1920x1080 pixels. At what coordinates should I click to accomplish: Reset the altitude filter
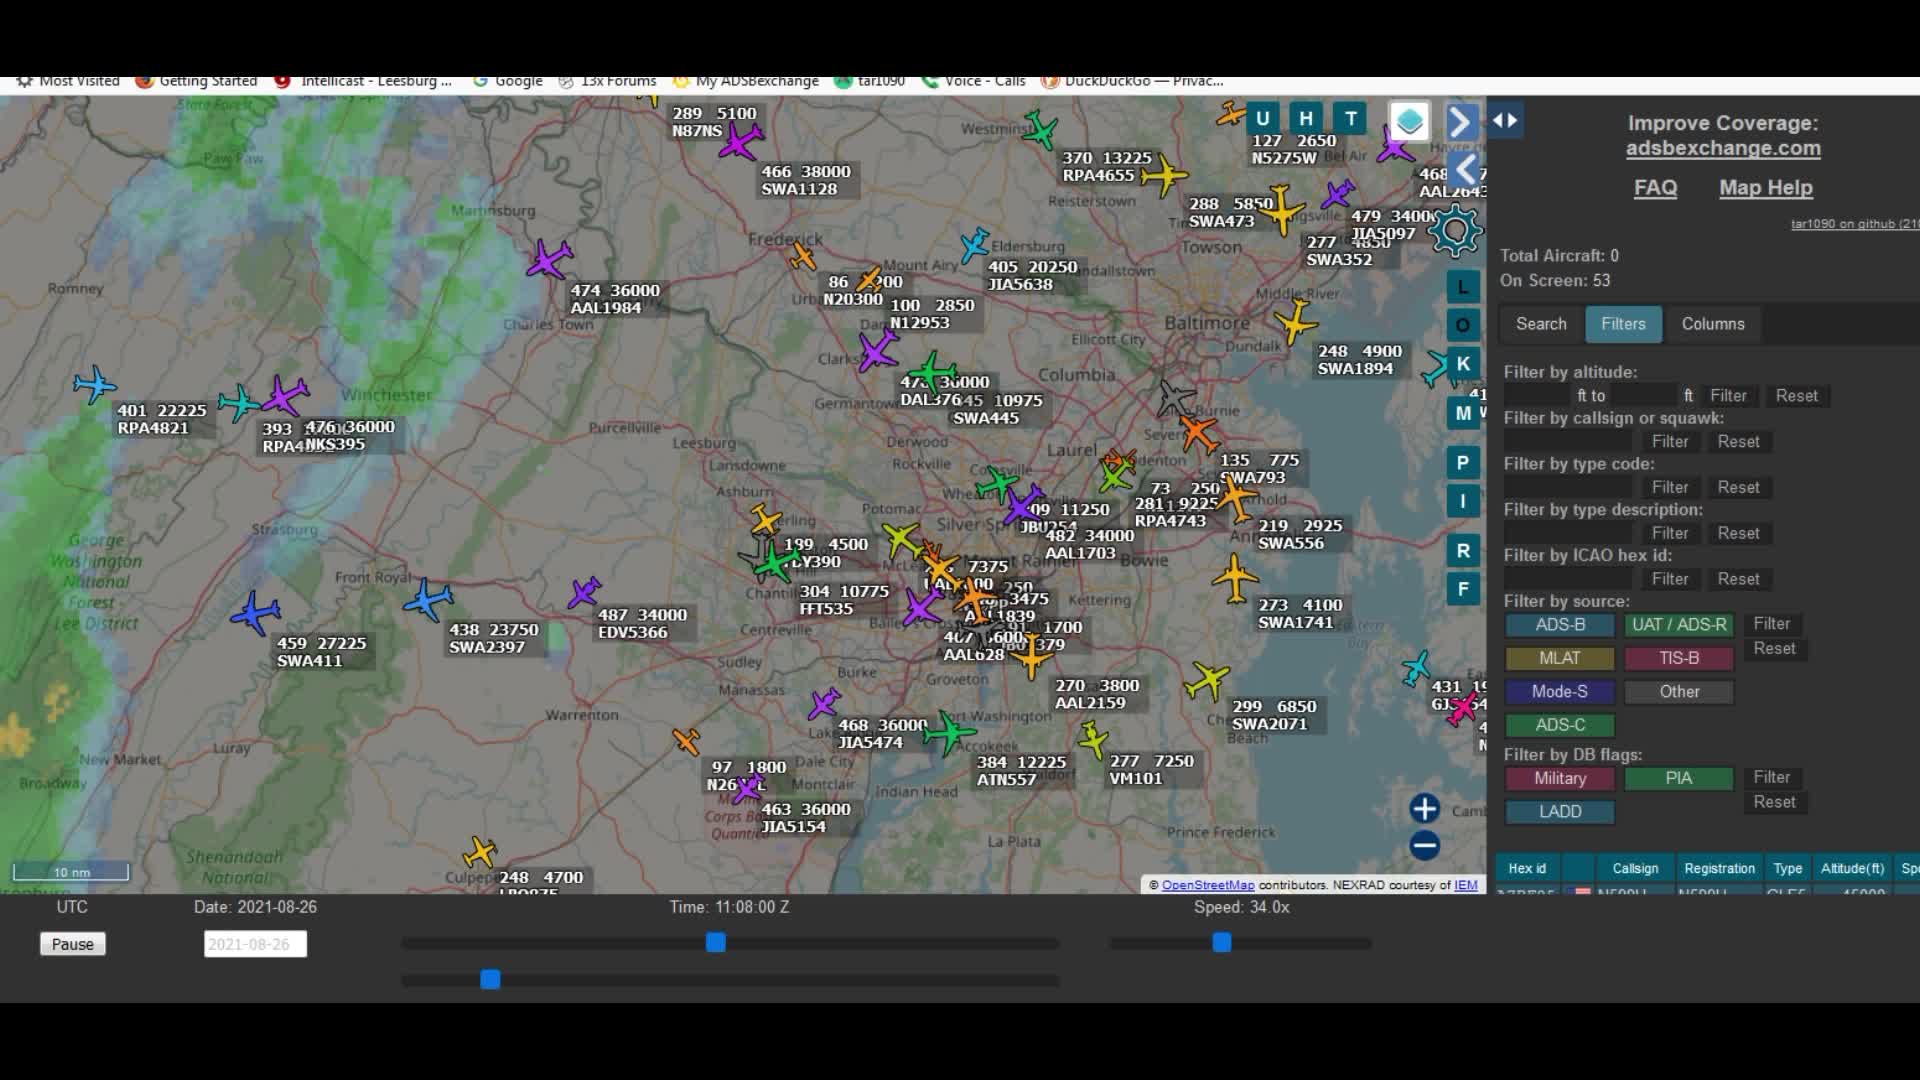1796,396
